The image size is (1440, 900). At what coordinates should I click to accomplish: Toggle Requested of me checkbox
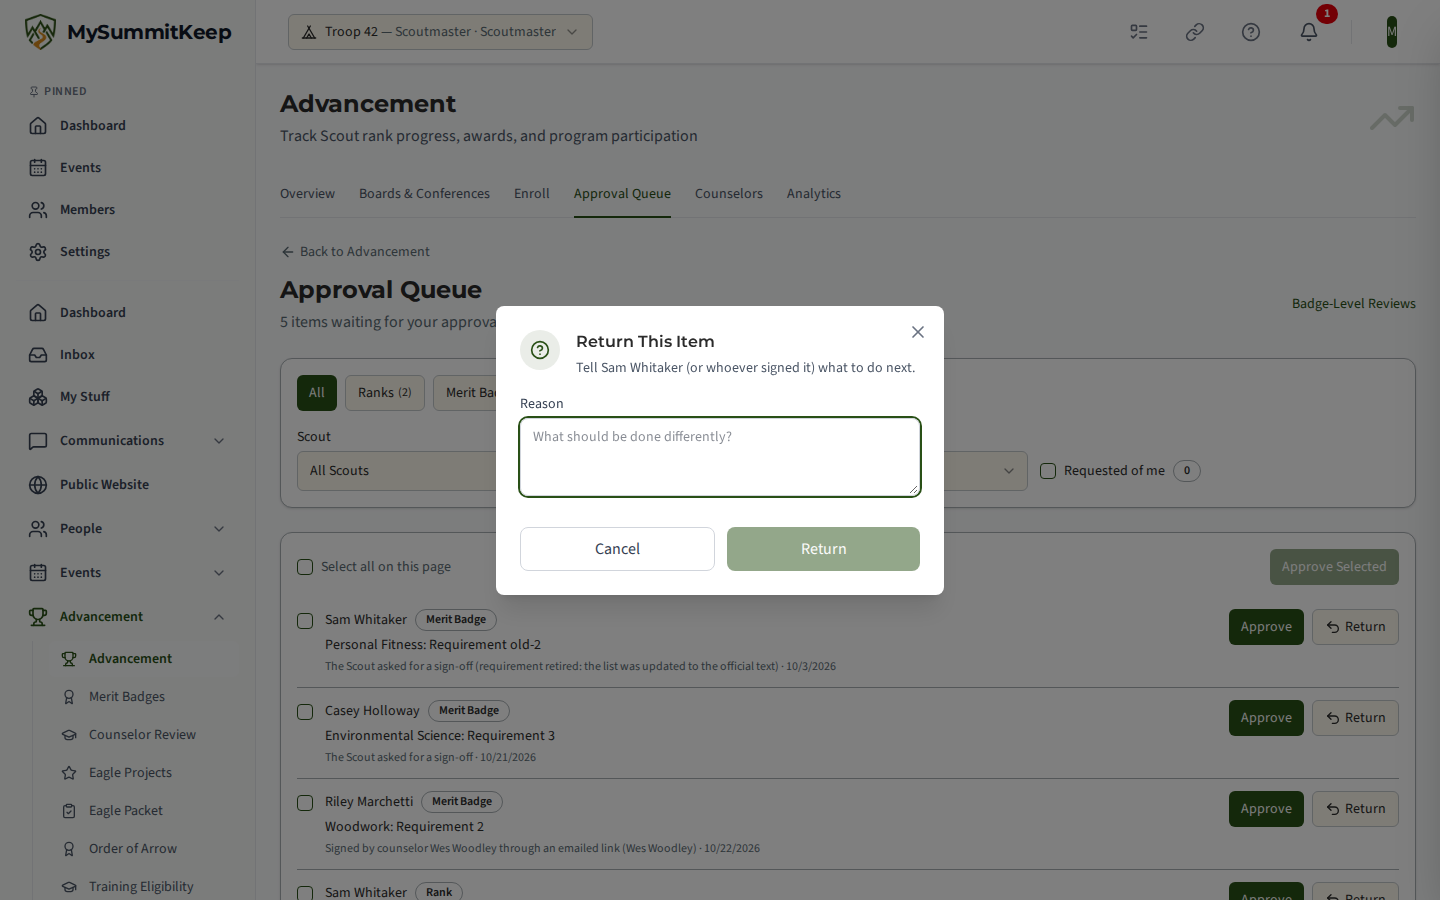click(x=1048, y=471)
